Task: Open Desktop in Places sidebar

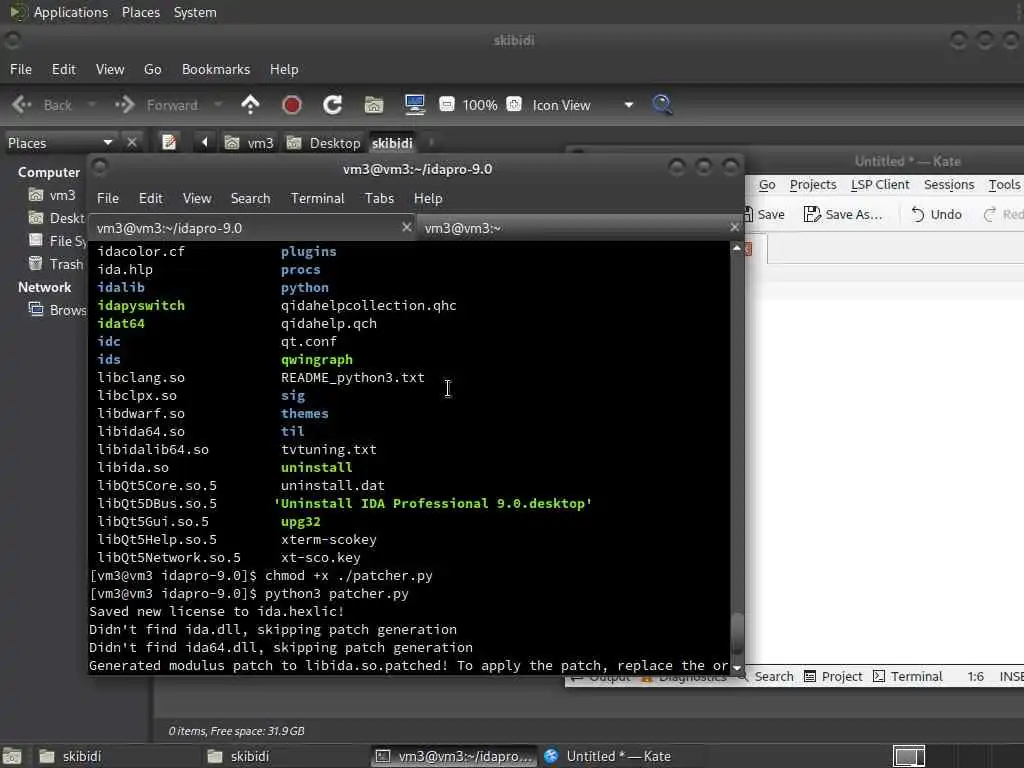Action: coord(56,217)
